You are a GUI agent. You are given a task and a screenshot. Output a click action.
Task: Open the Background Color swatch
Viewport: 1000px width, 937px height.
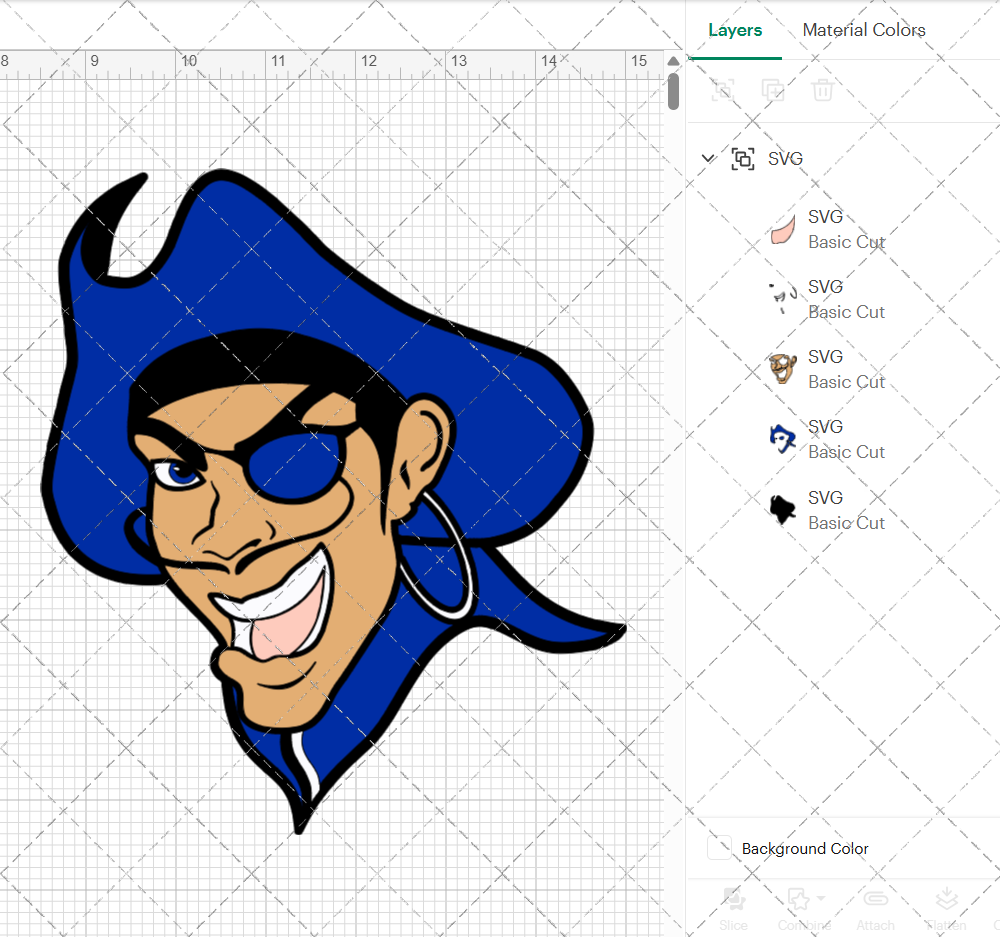(x=719, y=848)
